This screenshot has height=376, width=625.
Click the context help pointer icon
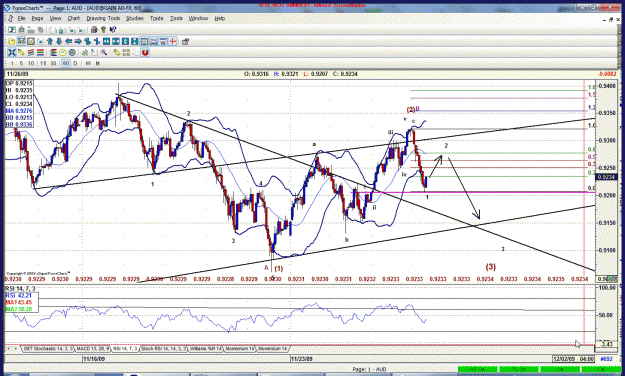point(113,30)
